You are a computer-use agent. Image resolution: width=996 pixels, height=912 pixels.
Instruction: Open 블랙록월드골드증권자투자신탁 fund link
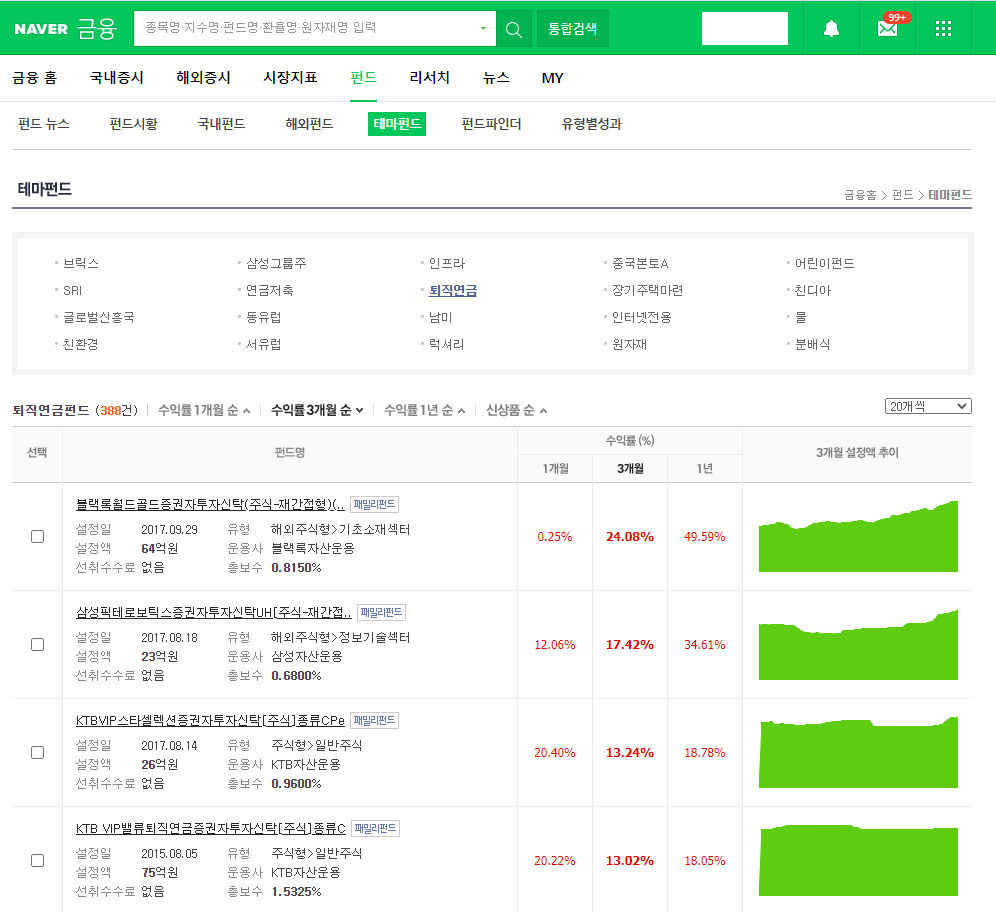click(210, 504)
